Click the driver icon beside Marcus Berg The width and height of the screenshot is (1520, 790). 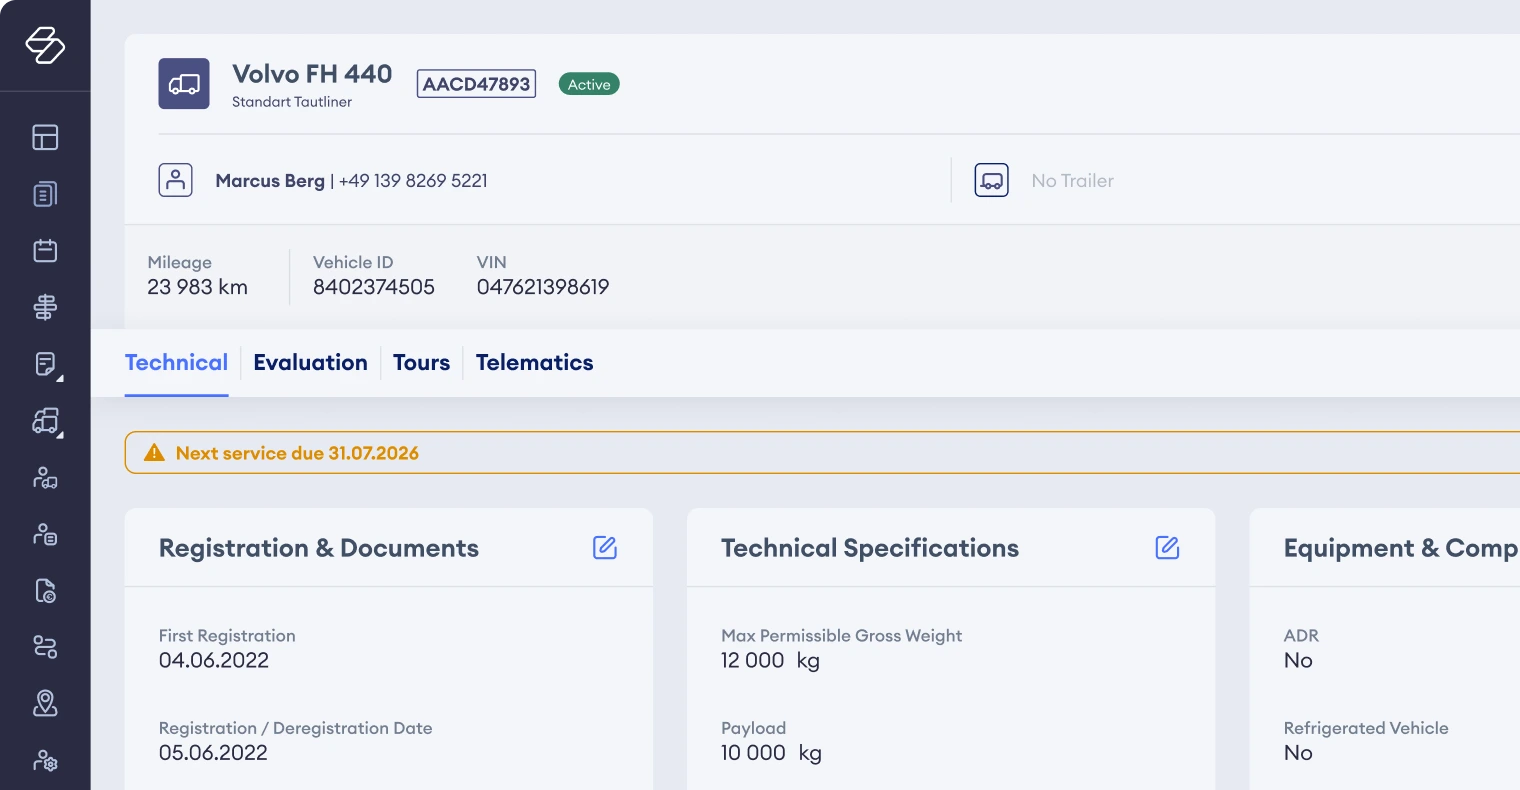(x=176, y=180)
